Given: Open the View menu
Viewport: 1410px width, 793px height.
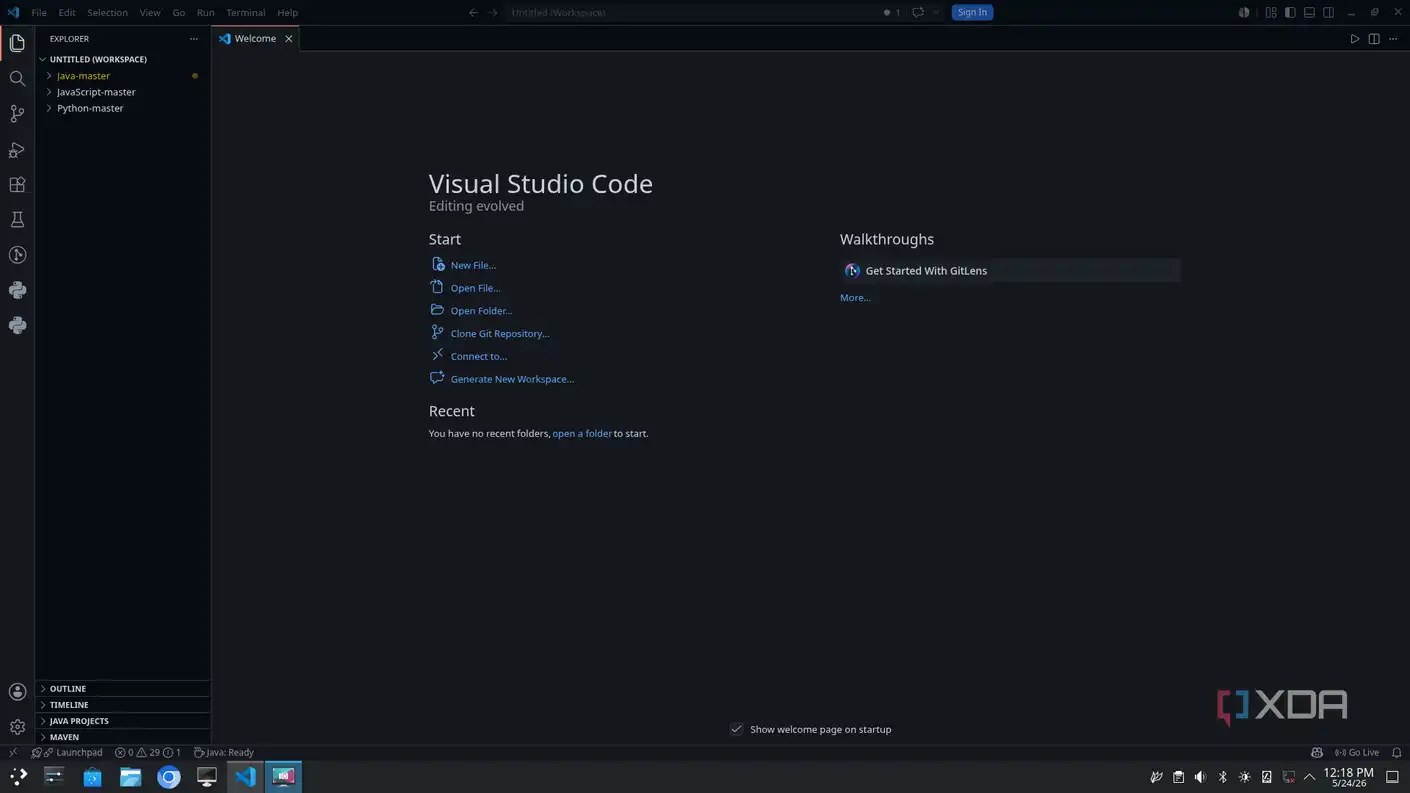Looking at the screenshot, I should (x=150, y=12).
